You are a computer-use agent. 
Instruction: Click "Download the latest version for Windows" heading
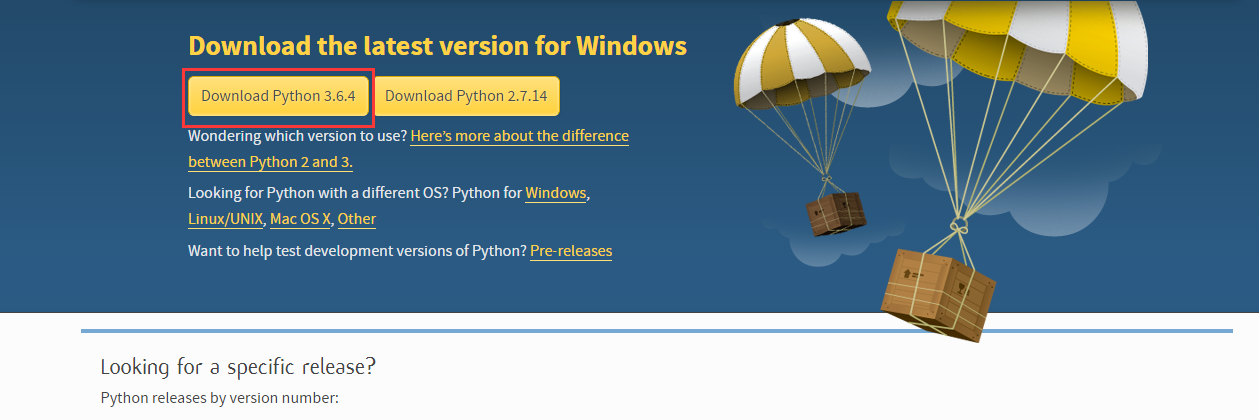pos(438,46)
